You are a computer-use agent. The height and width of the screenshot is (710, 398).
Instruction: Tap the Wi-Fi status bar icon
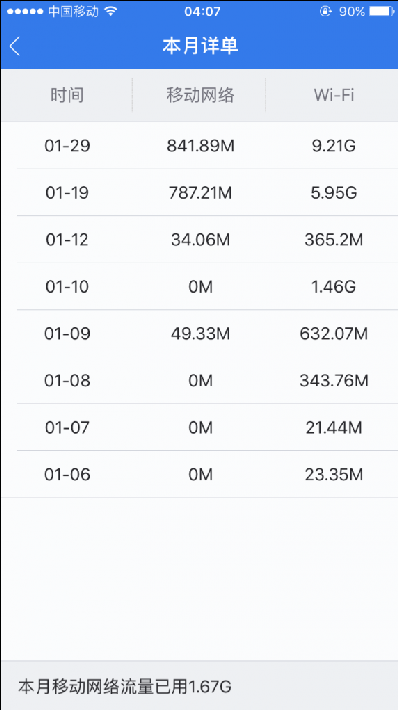[x=110, y=11]
